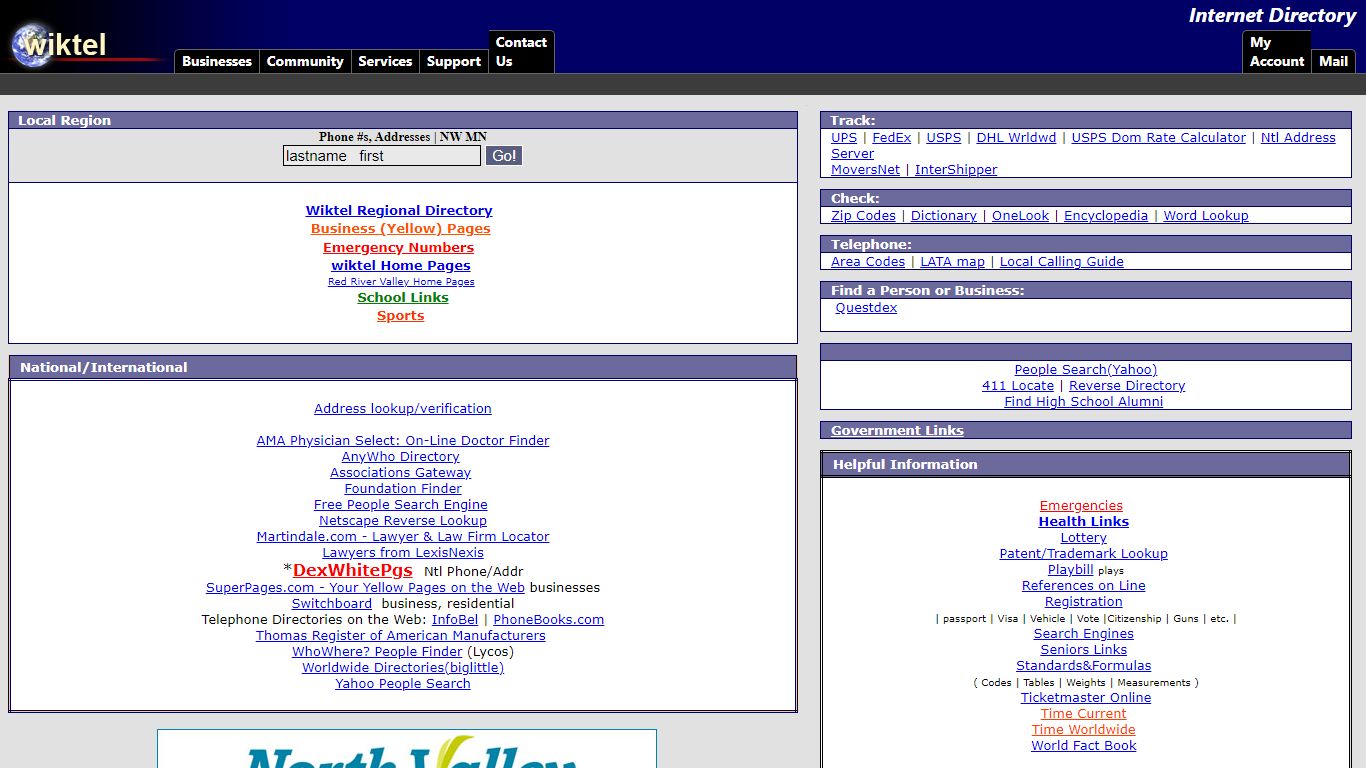Open the Government Links heading link
1366x768 pixels.
pos(897,431)
